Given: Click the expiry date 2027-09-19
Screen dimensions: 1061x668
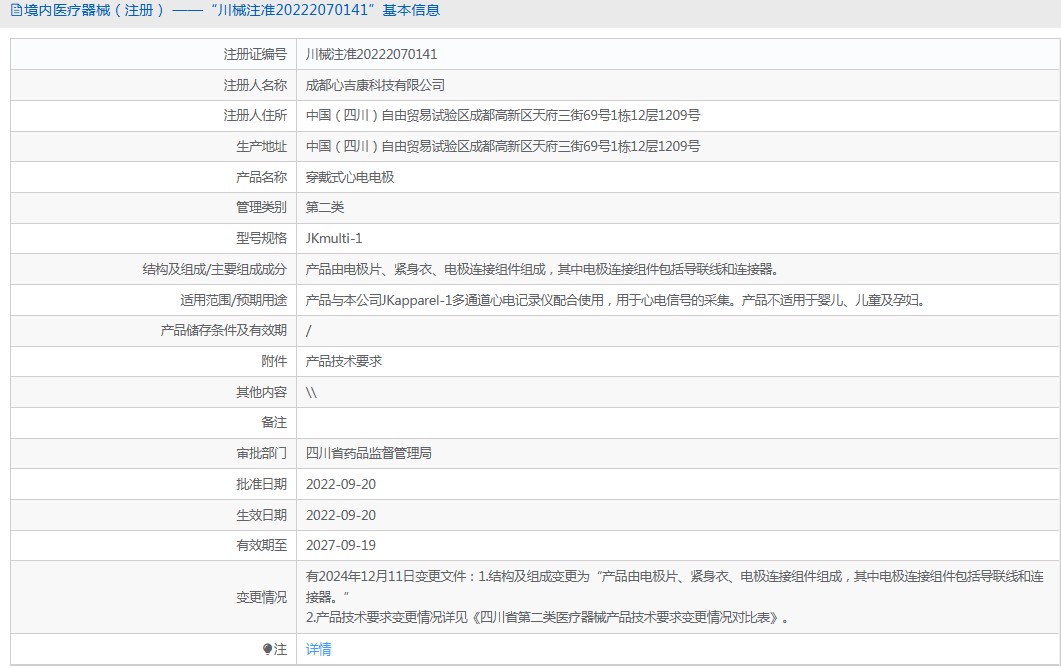Looking at the screenshot, I should 341,545.
